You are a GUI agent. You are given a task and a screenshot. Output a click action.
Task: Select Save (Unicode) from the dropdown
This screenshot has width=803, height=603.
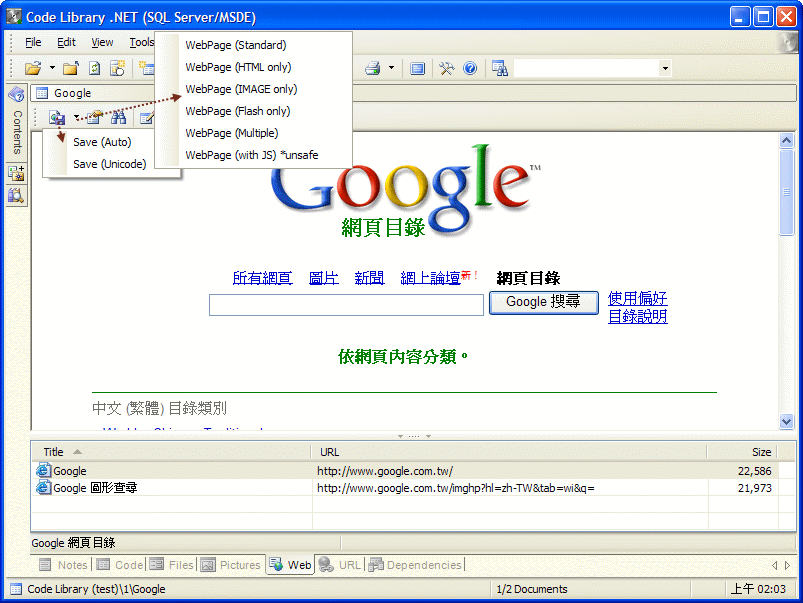click(109, 164)
